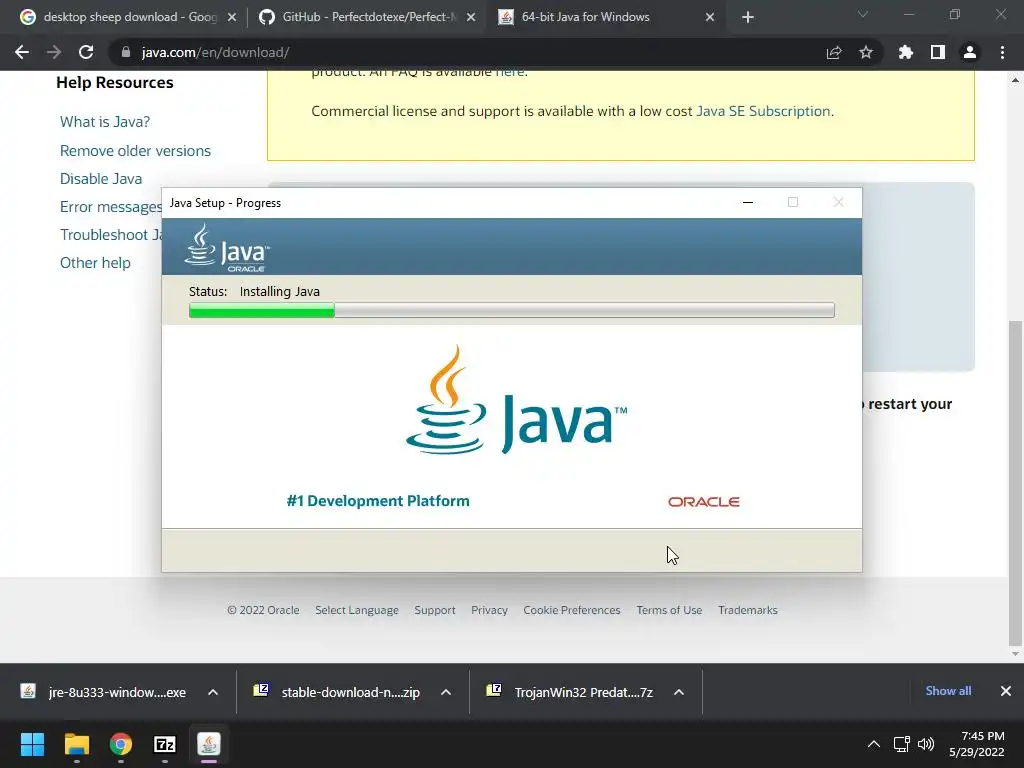Image resolution: width=1024 pixels, height=768 pixels.
Task: Click the Oracle logo in the installer
Action: click(x=703, y=502)
